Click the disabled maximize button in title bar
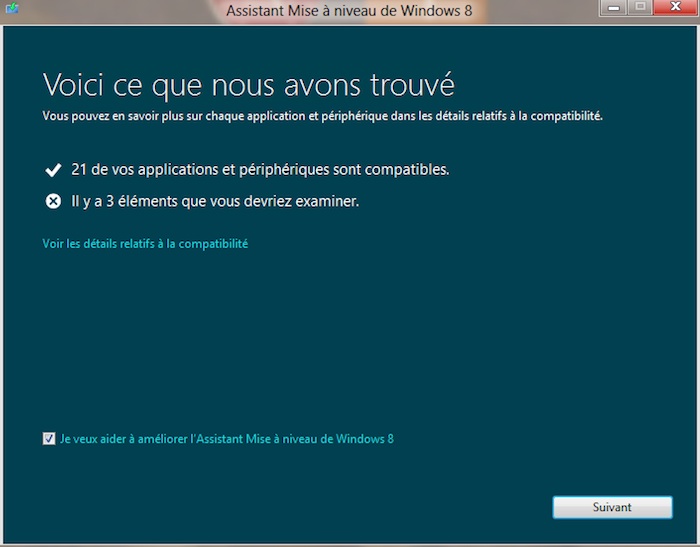 (x=641, y=8)
